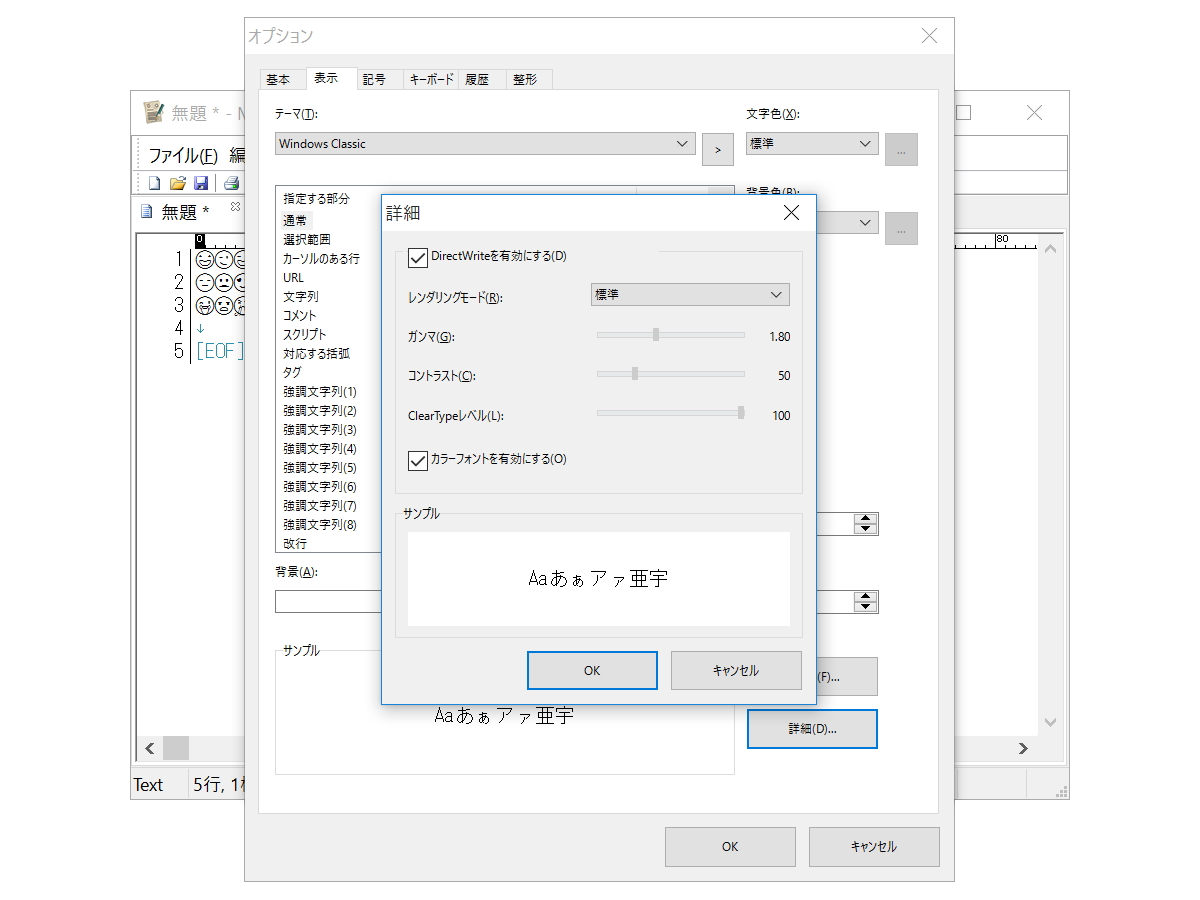Click the color picker button beside the 文字色 dropdown

[x=900, y=149]
